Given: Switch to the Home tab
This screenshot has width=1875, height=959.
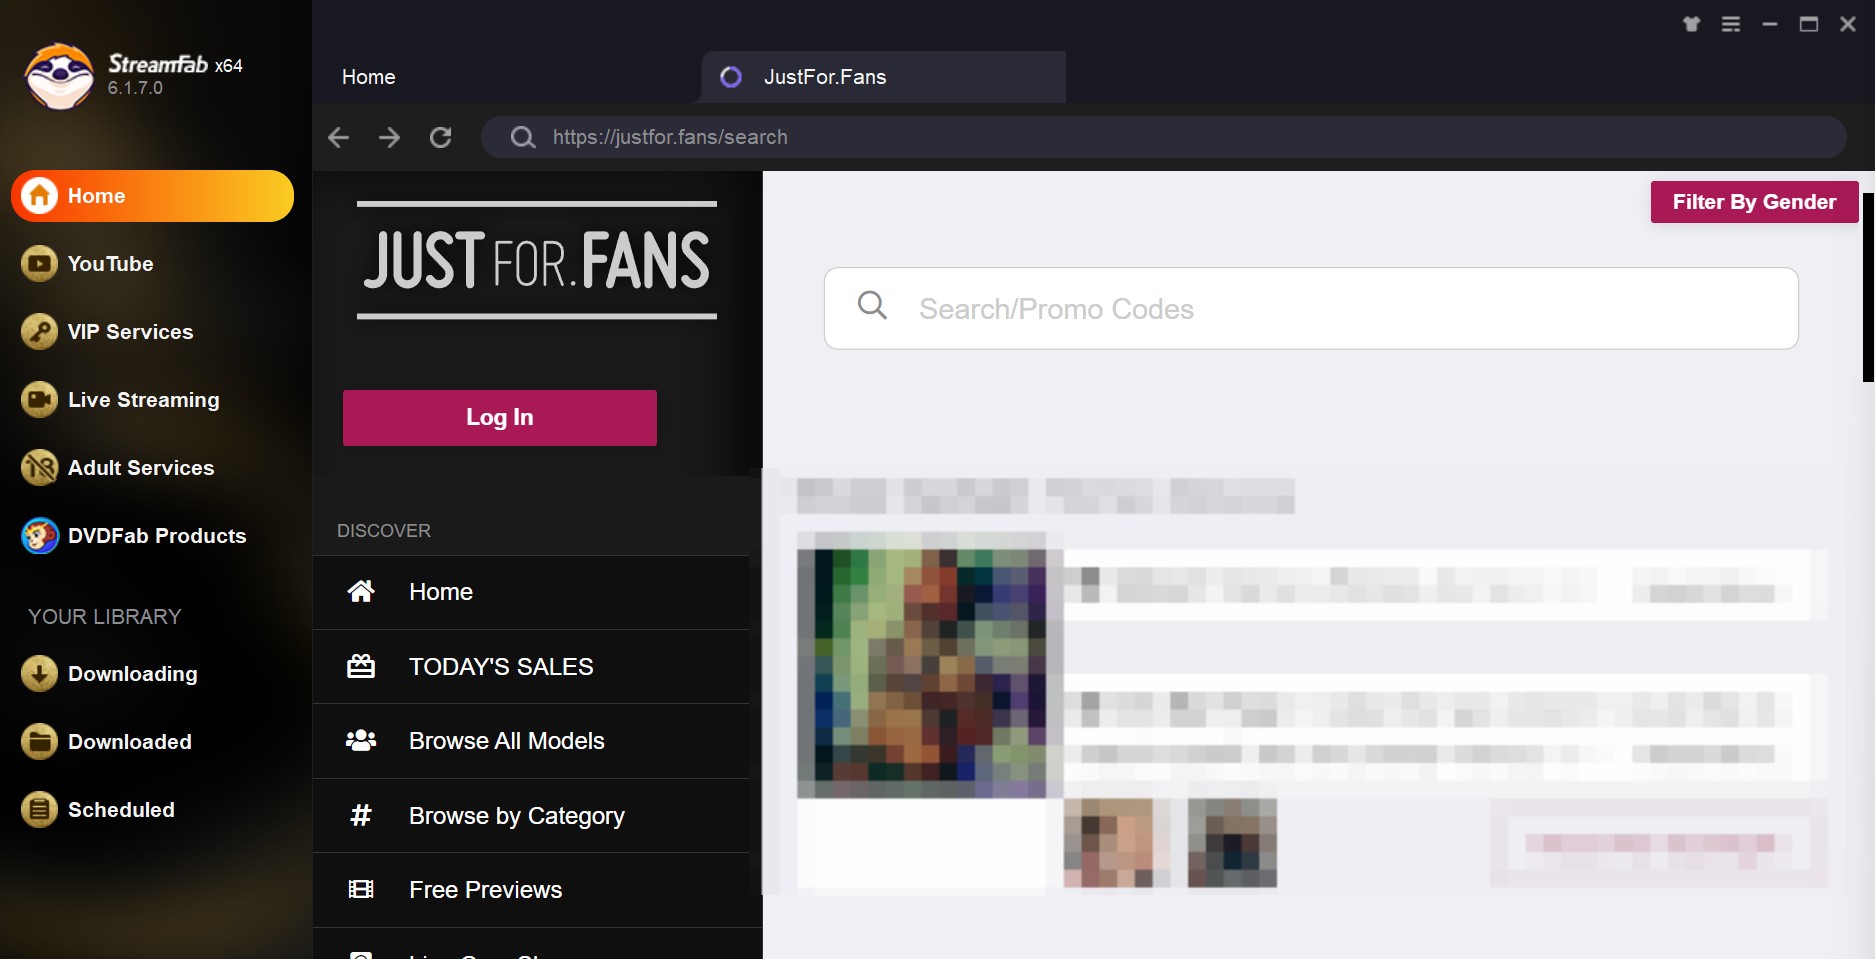Looking at the screenshot, I should 368,76.
